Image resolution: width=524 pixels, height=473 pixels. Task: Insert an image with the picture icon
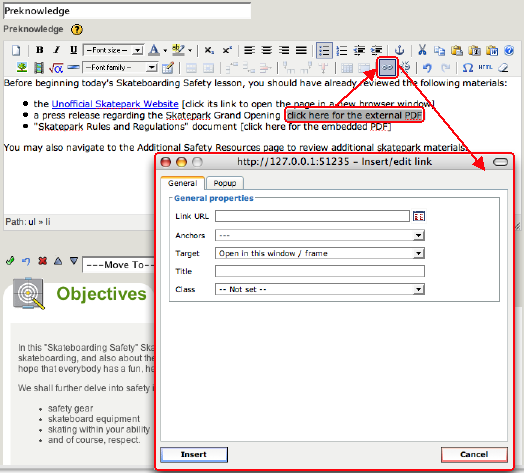click(22, 68)
